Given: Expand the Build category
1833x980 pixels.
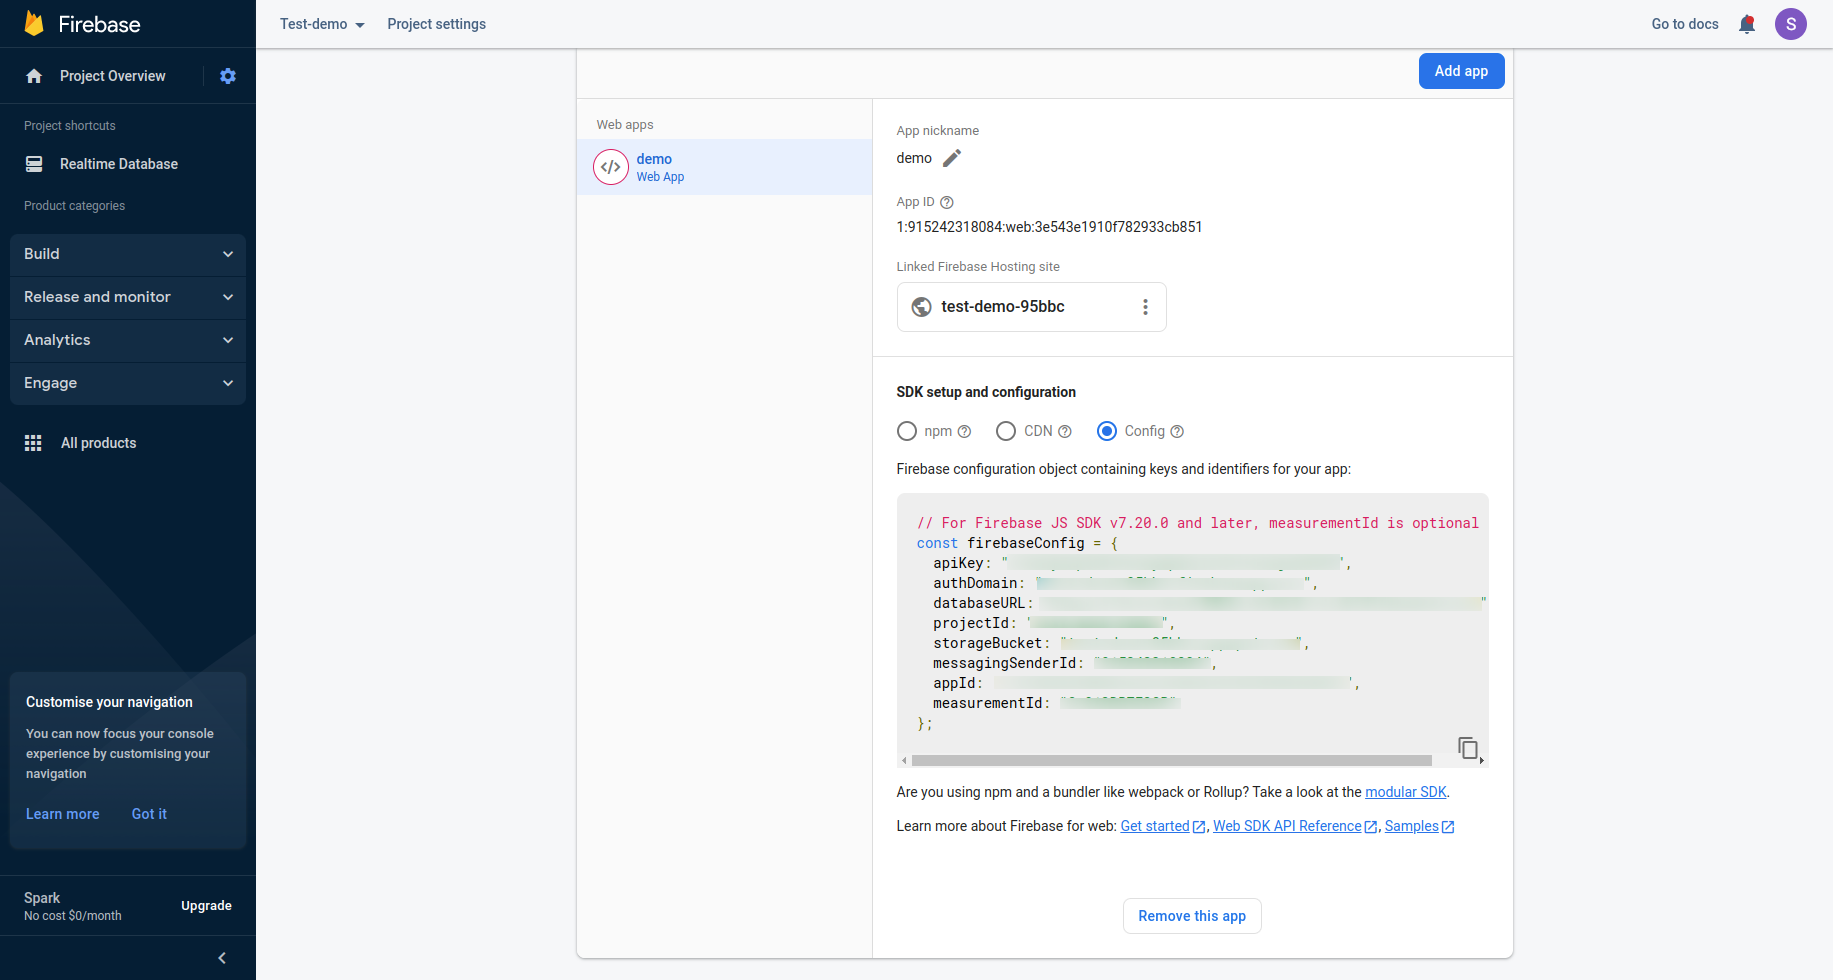Looking at the screenshot, I should click(x=128, y=254).
